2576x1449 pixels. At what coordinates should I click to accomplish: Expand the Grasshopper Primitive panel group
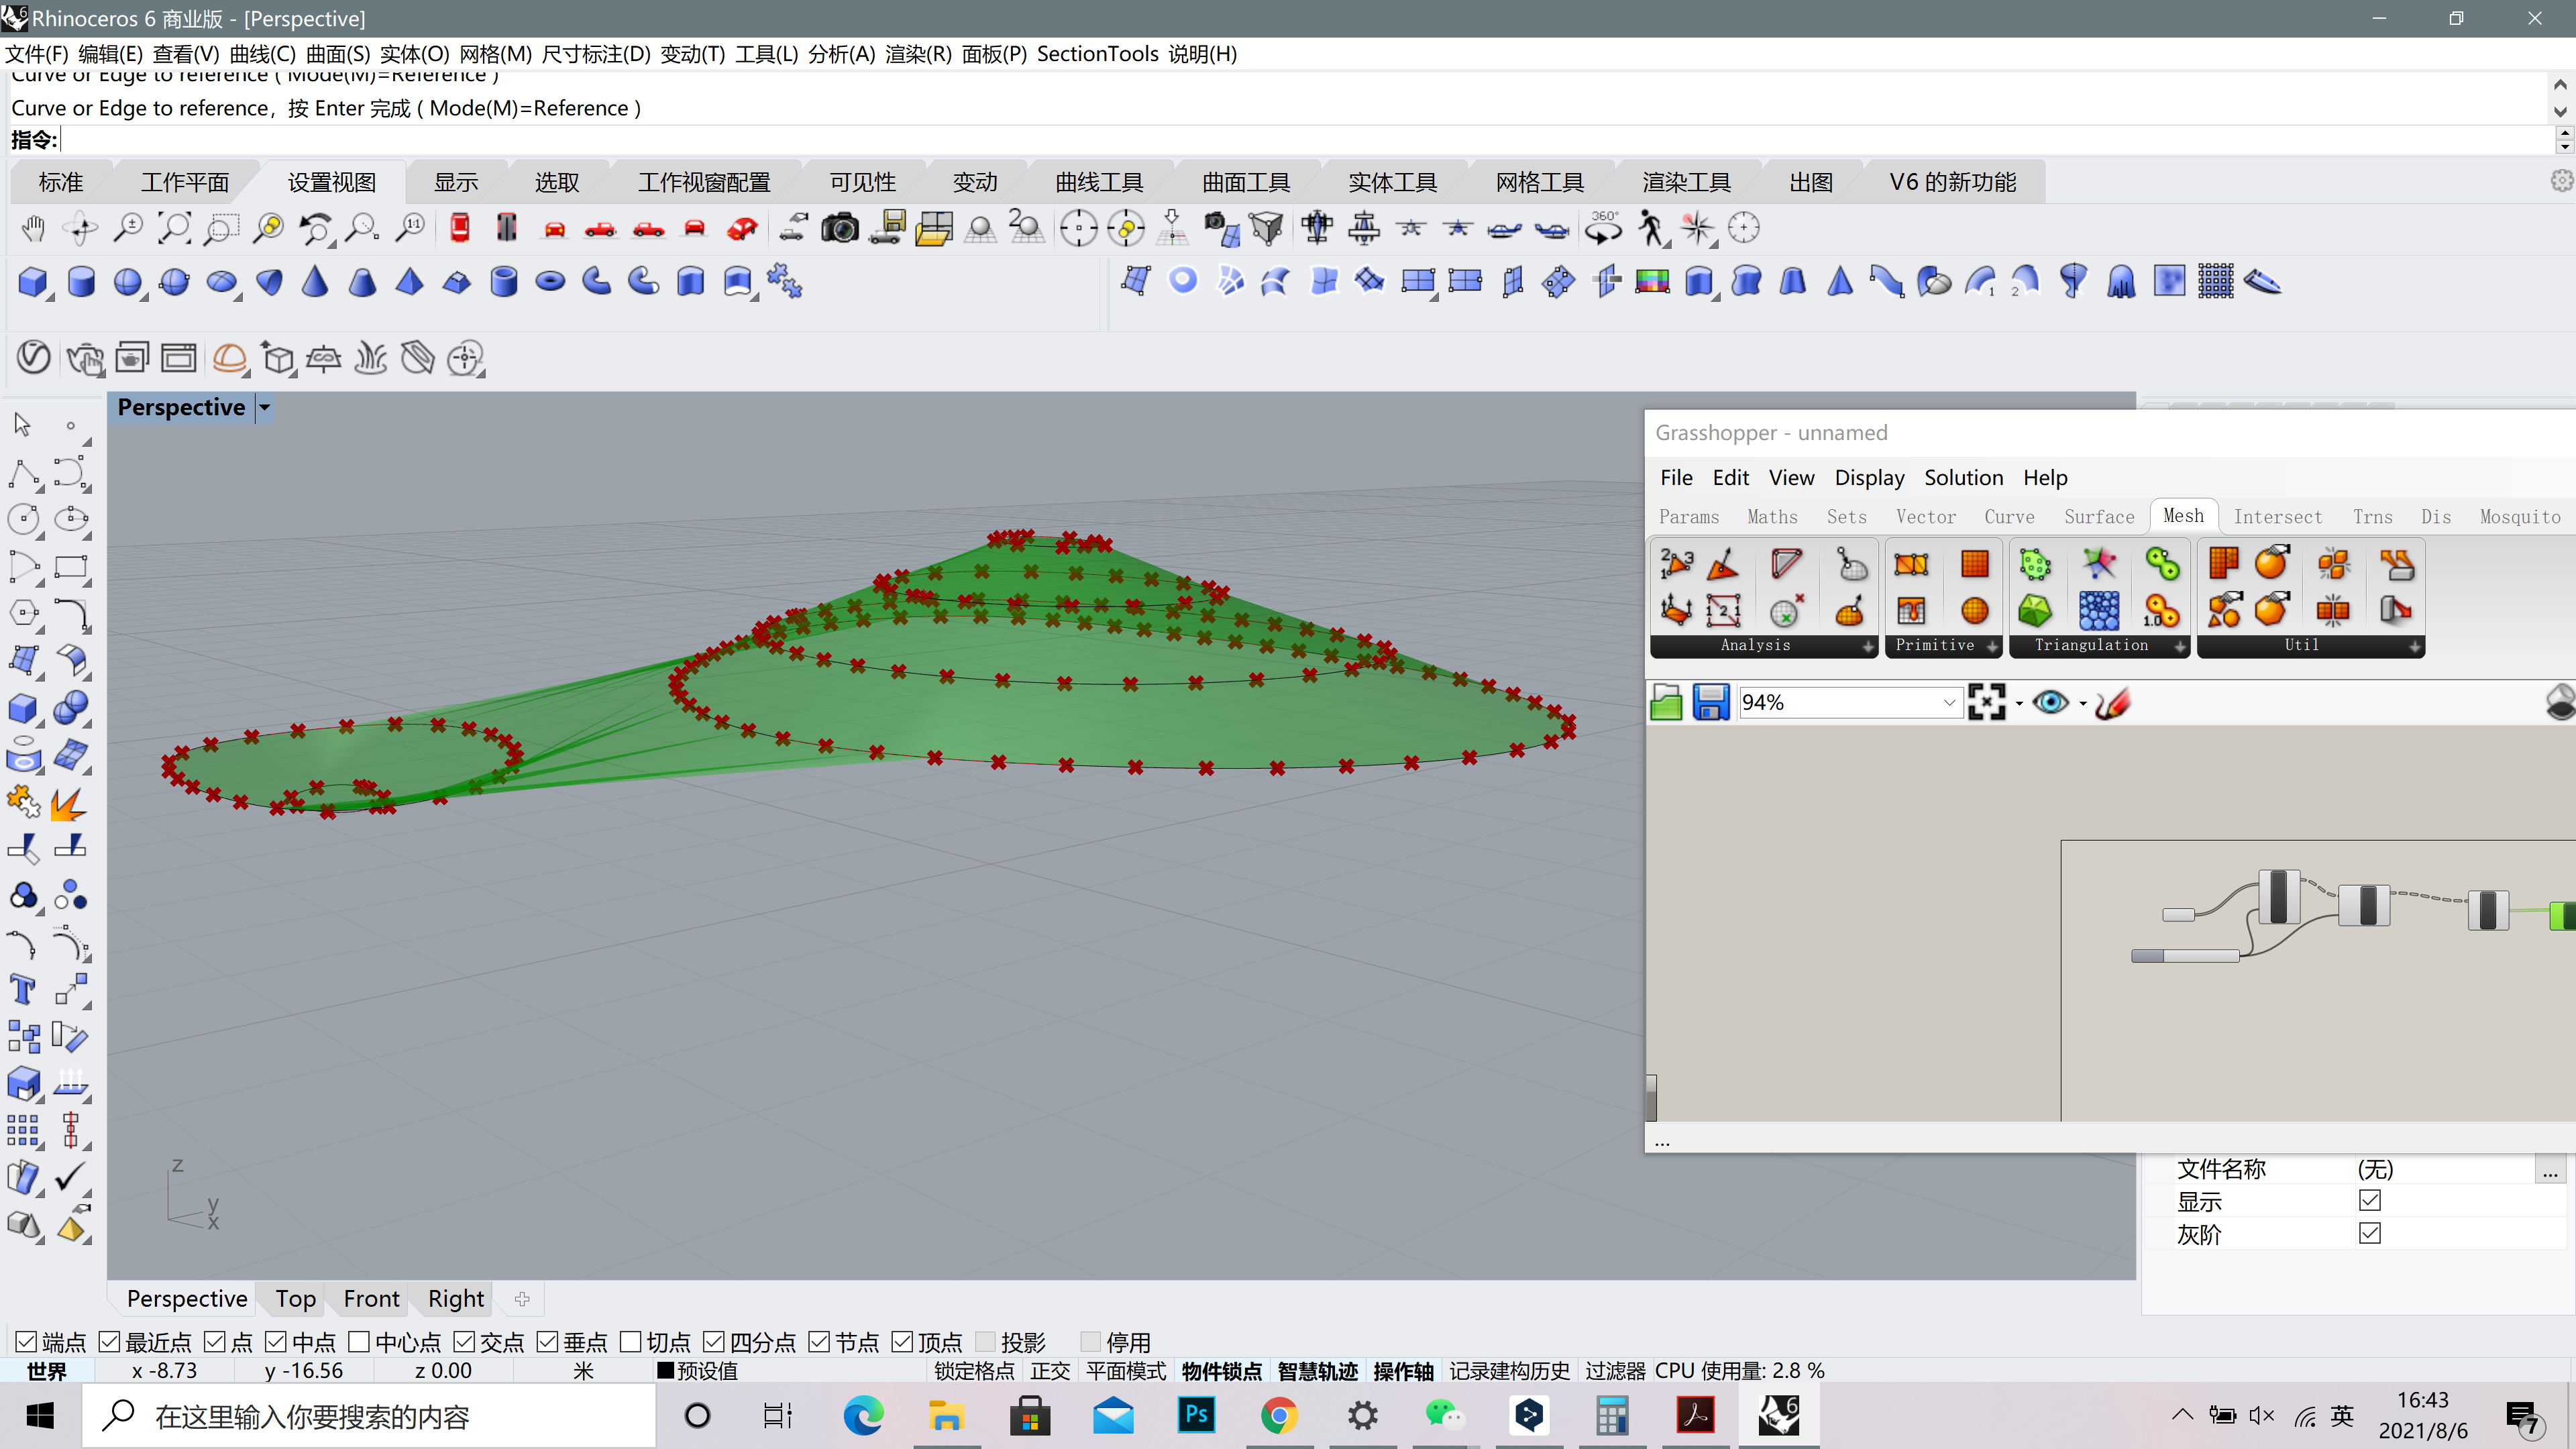[x=1992, y=647]
